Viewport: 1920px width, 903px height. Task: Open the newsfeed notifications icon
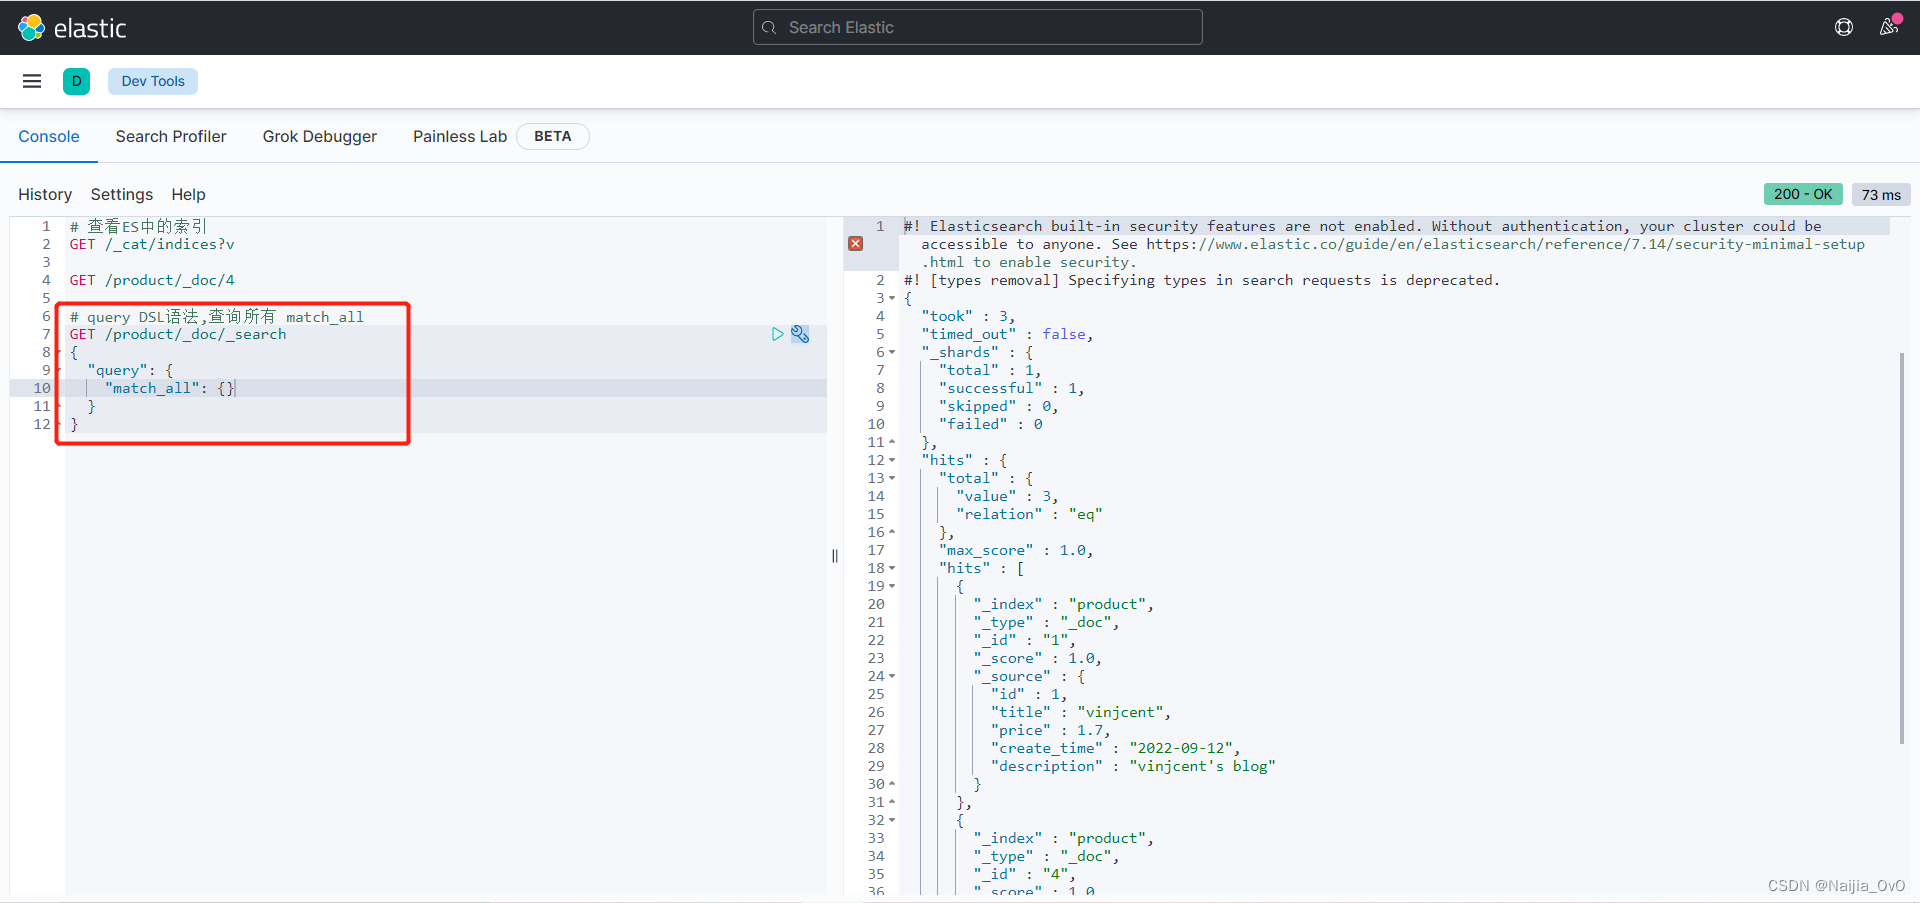tap(1889, 26)
